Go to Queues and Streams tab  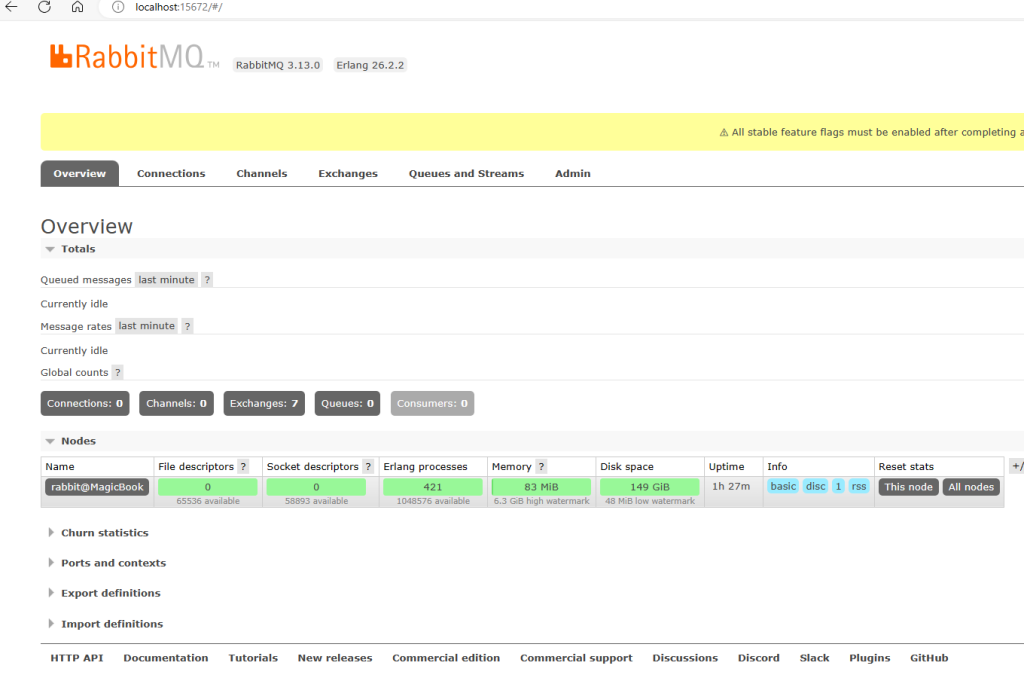coord(466,173)
